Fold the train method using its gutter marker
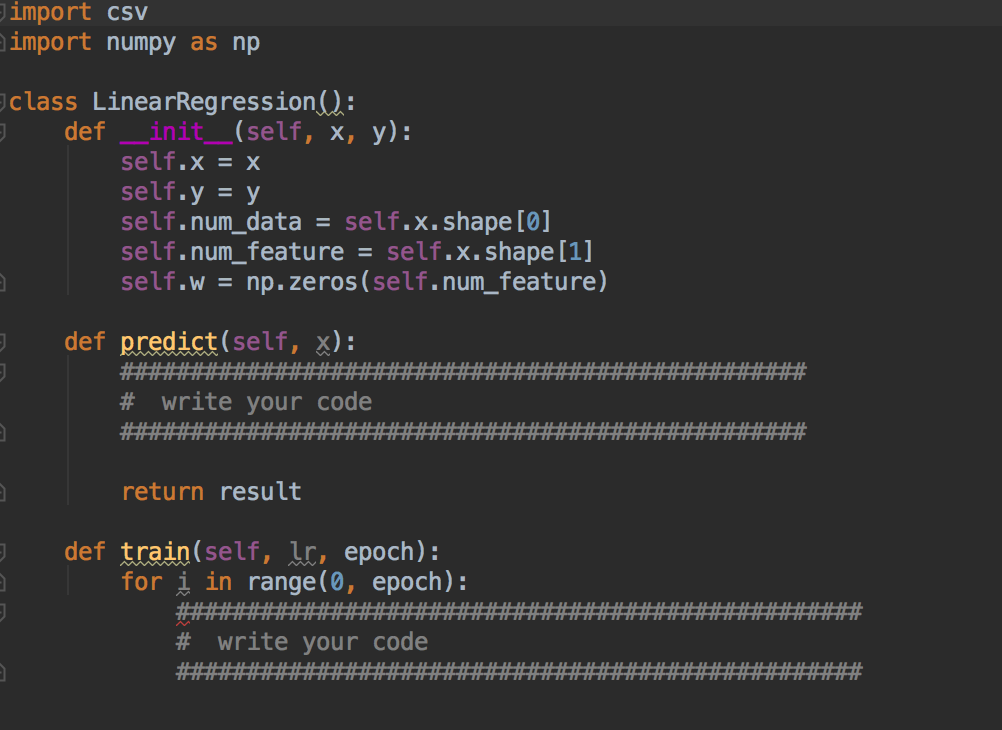This screenshot has width=1002, height=730. click(x=3, y=552)
